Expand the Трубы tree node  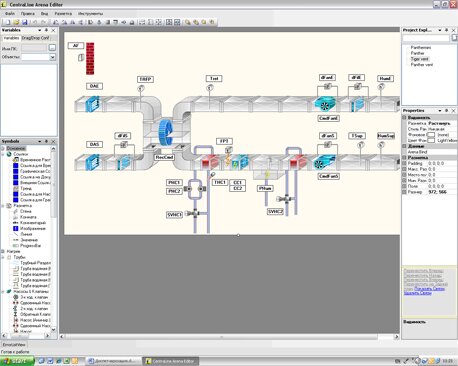coord(3,257)
